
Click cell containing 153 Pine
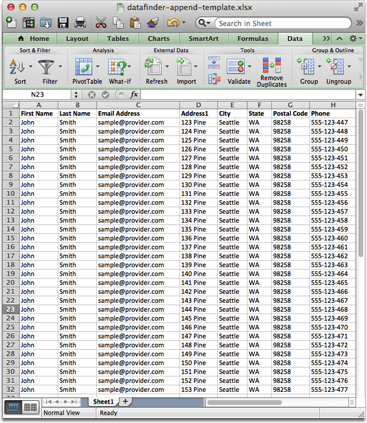pyautogui.click(x=198, y=390)
